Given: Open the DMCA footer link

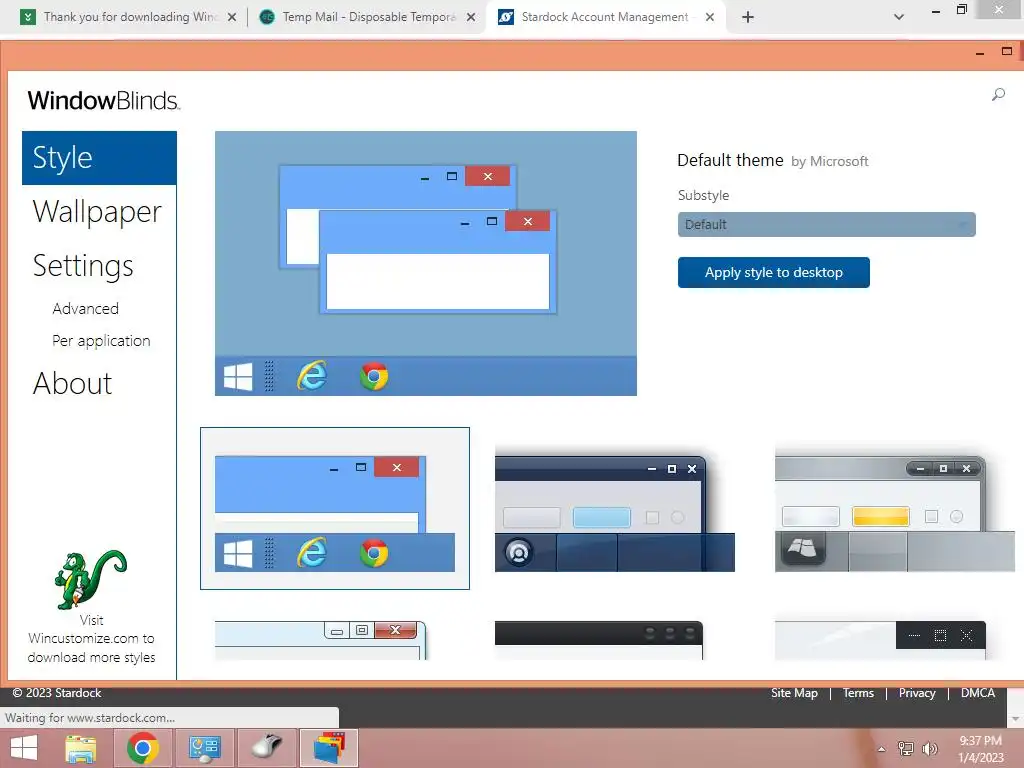Looking at the screenshot, I should pyautogui.click(x=978, y=693).
